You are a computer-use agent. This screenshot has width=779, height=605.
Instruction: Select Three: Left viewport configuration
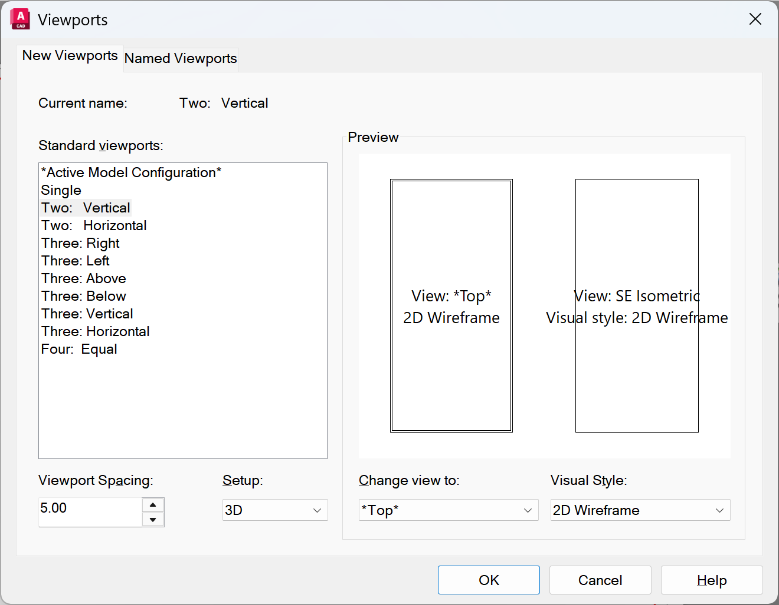click(x=76, y=261)
